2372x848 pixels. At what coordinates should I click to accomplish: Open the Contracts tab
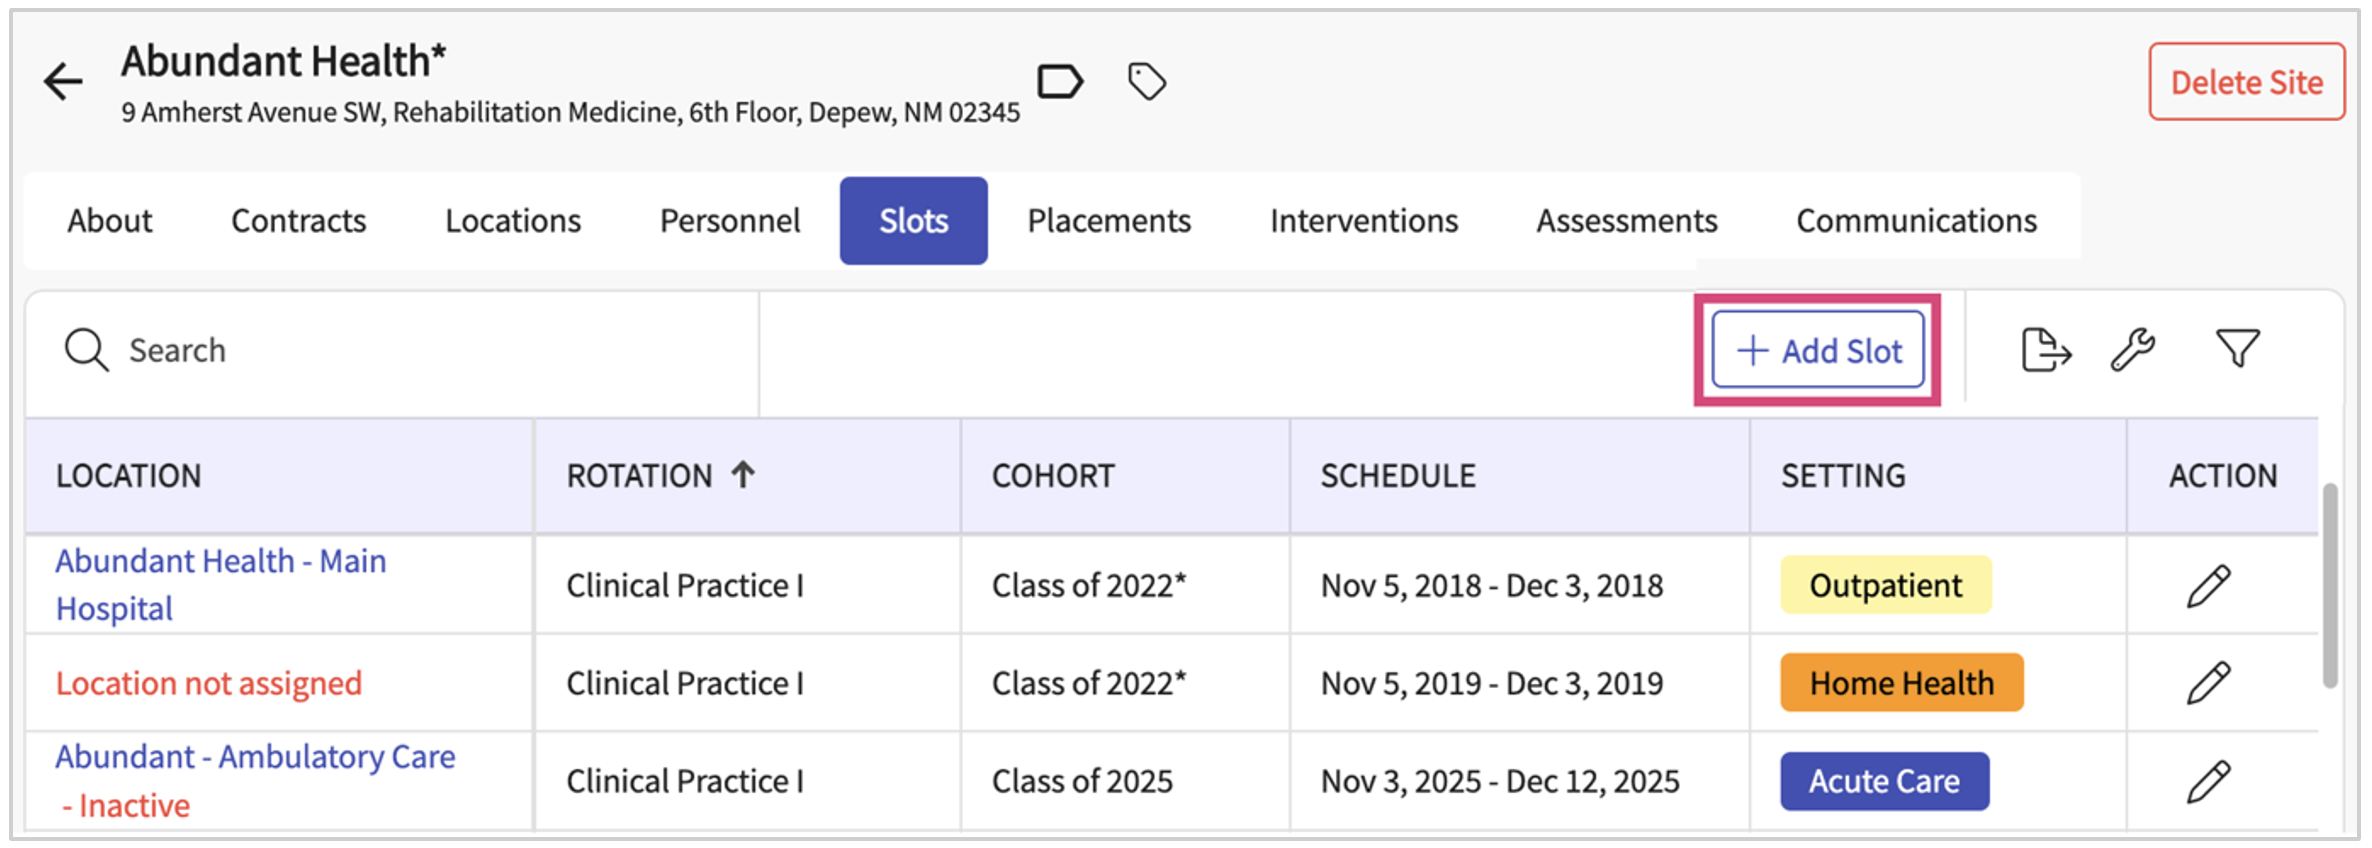298,221
